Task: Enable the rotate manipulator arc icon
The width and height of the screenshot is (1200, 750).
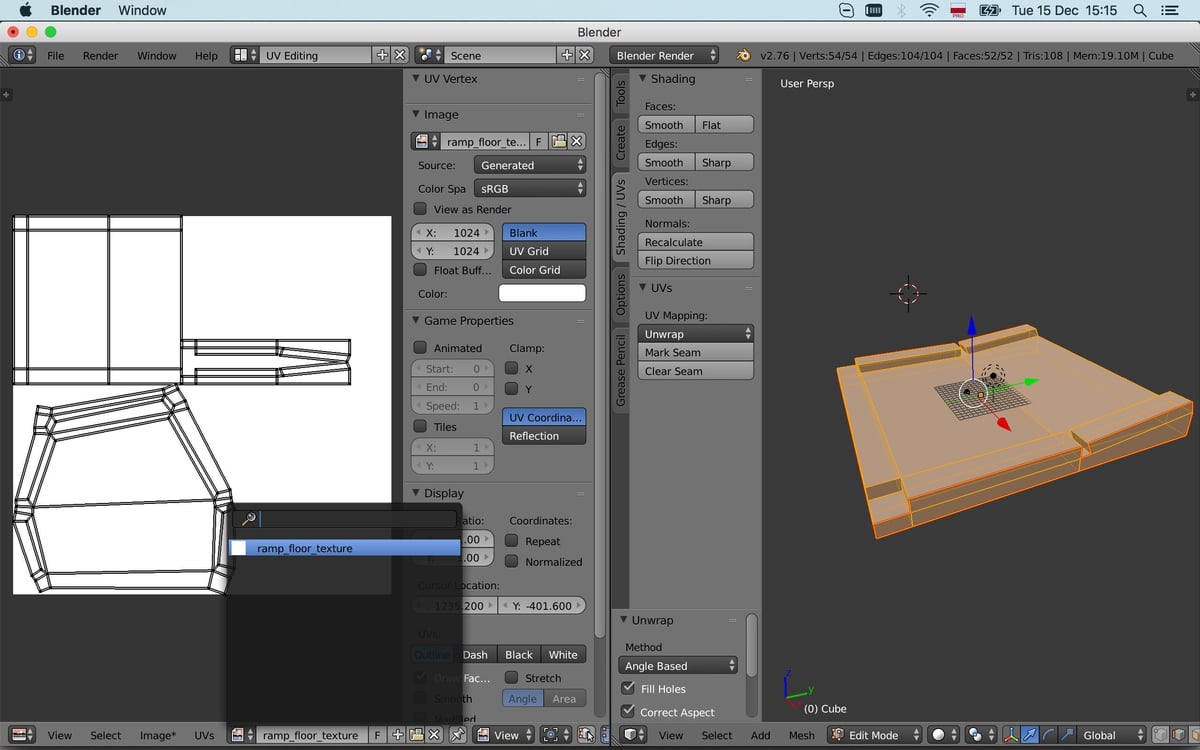Action: click(x=1049, y=735)
